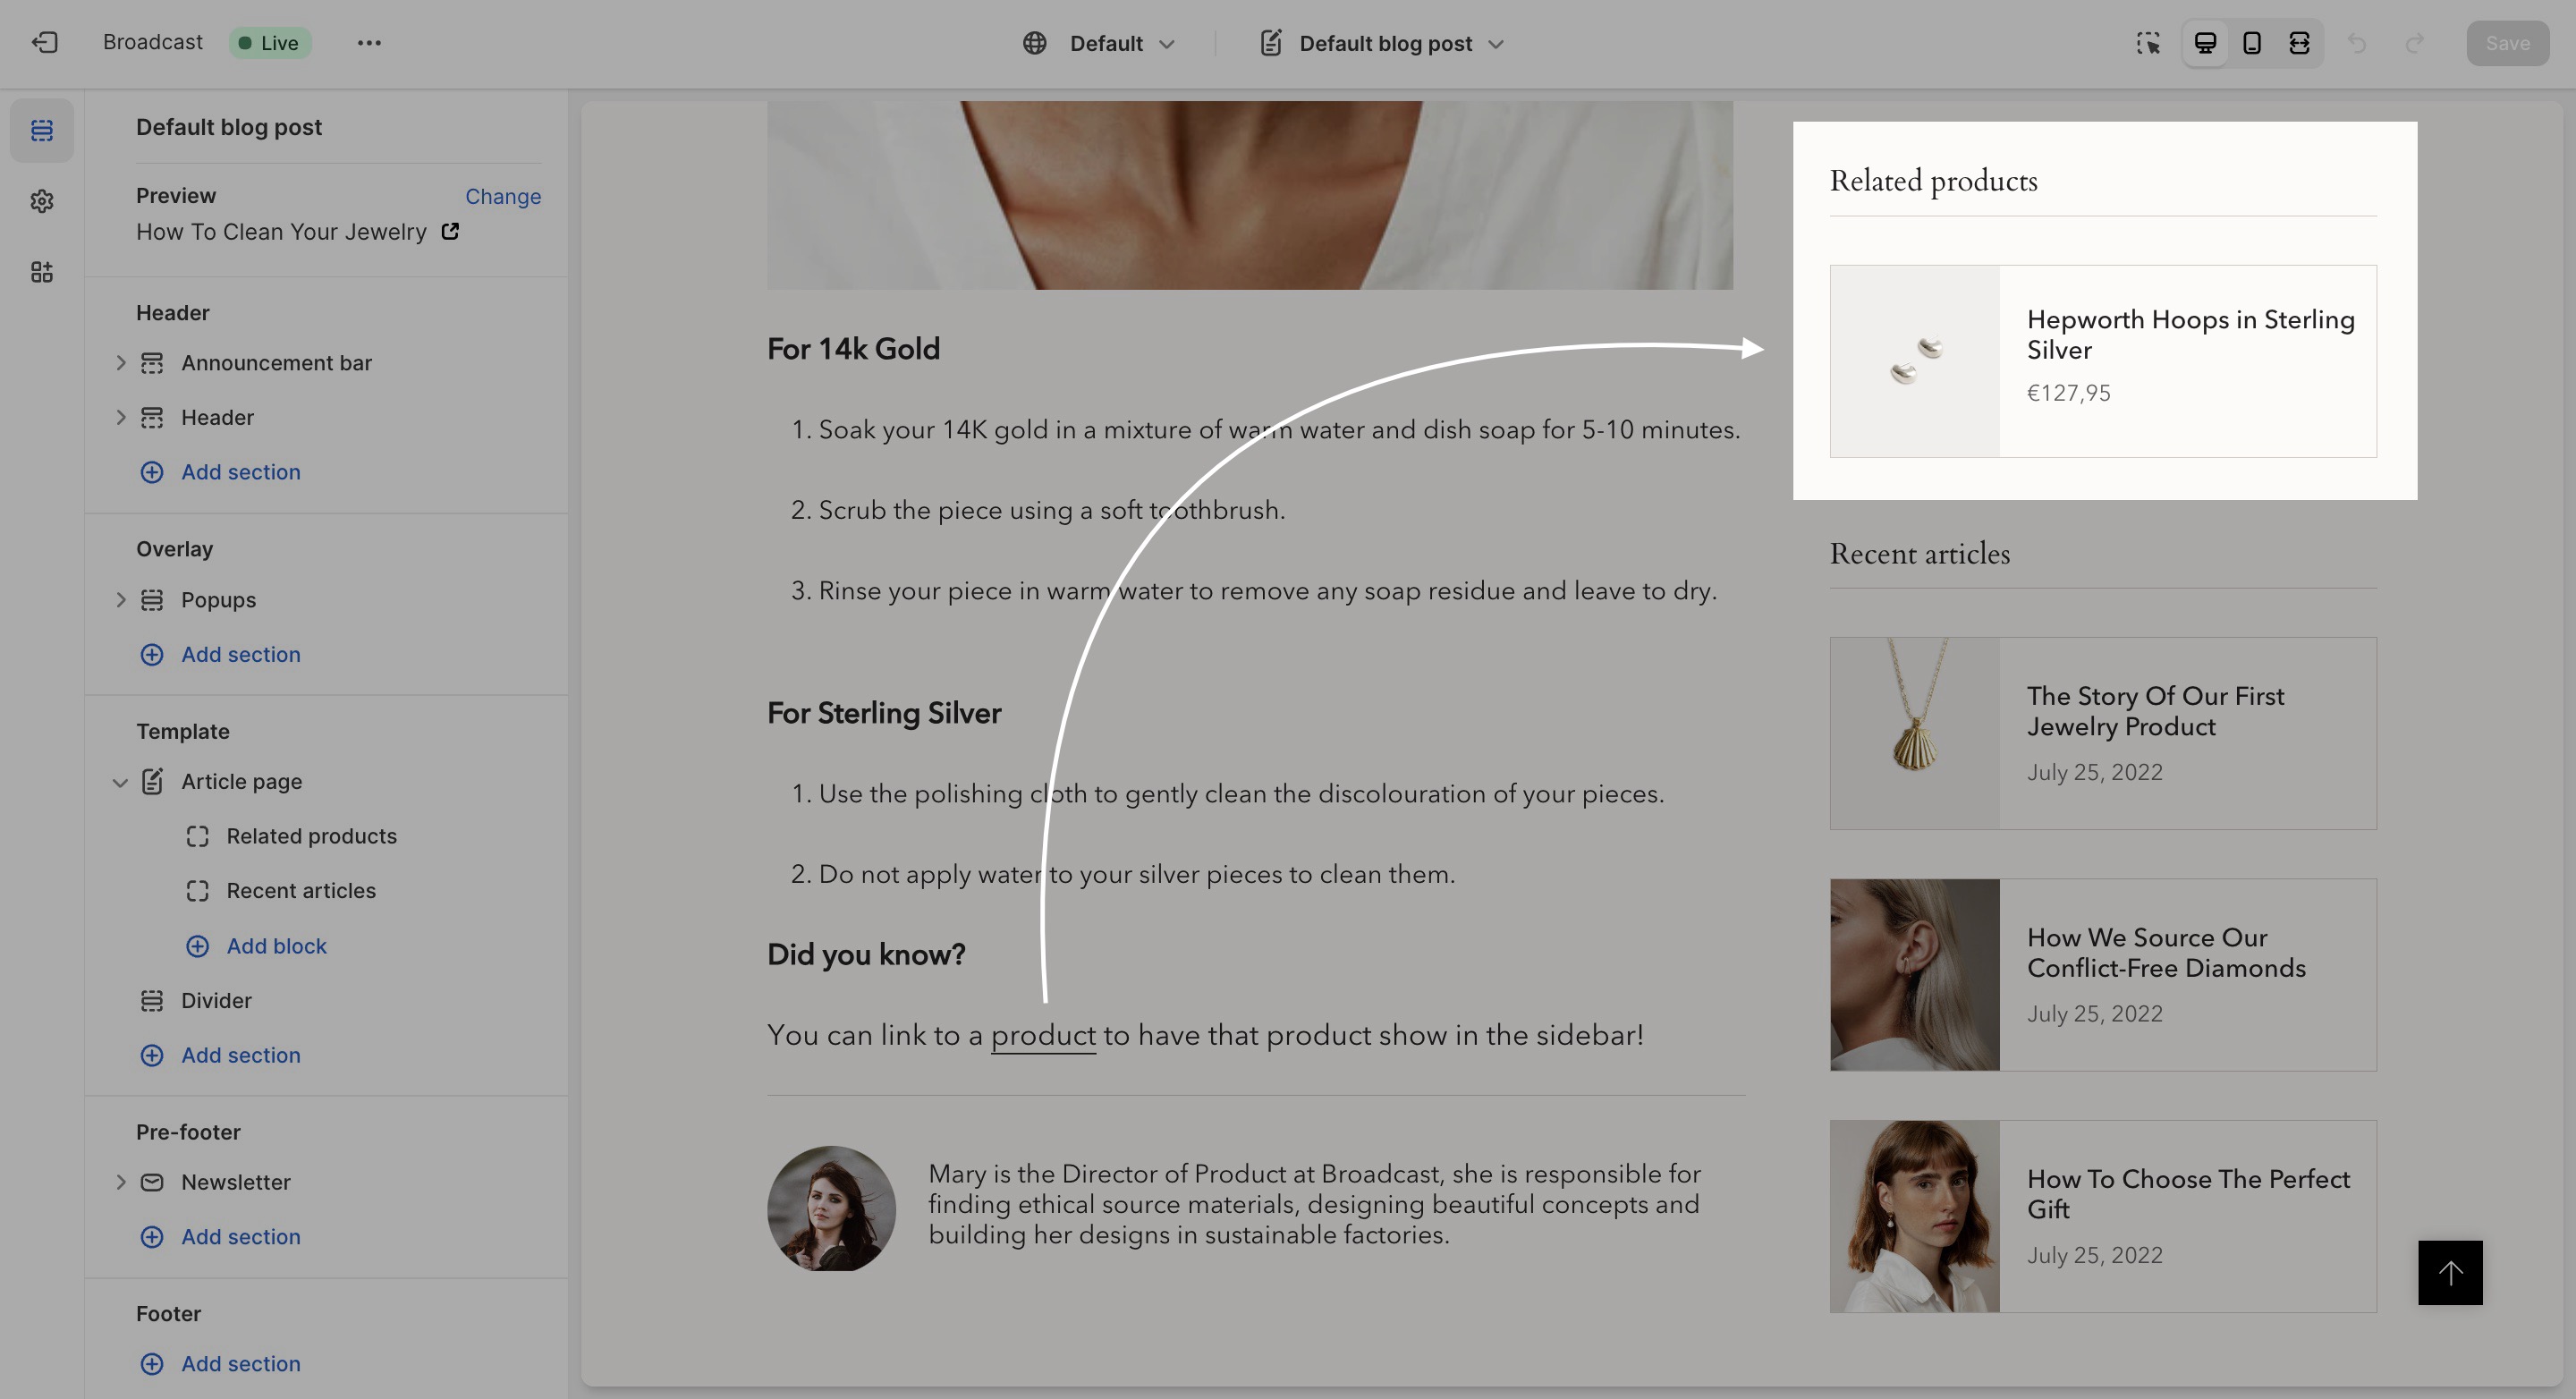Open the more actions ellipsis menu
This screenshot has height=1399, width=2576.
click(369, 43)
